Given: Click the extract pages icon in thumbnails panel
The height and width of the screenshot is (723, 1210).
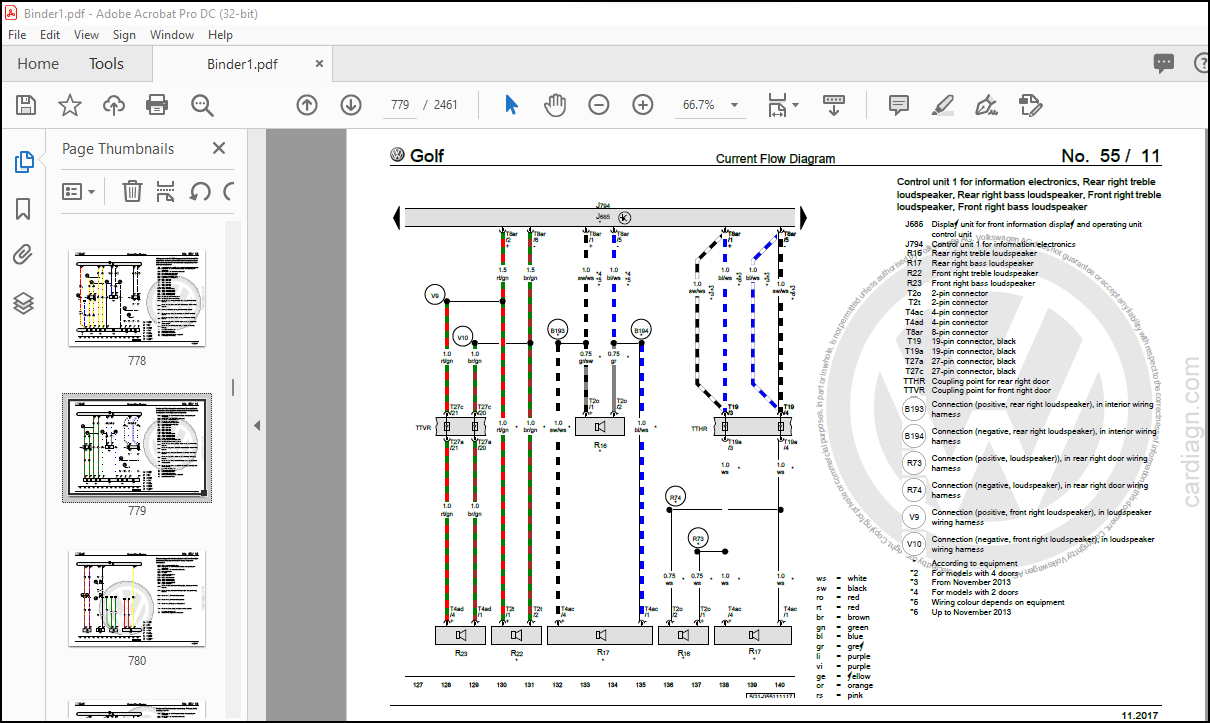Looking at the screenshot, I should (166, 191).
